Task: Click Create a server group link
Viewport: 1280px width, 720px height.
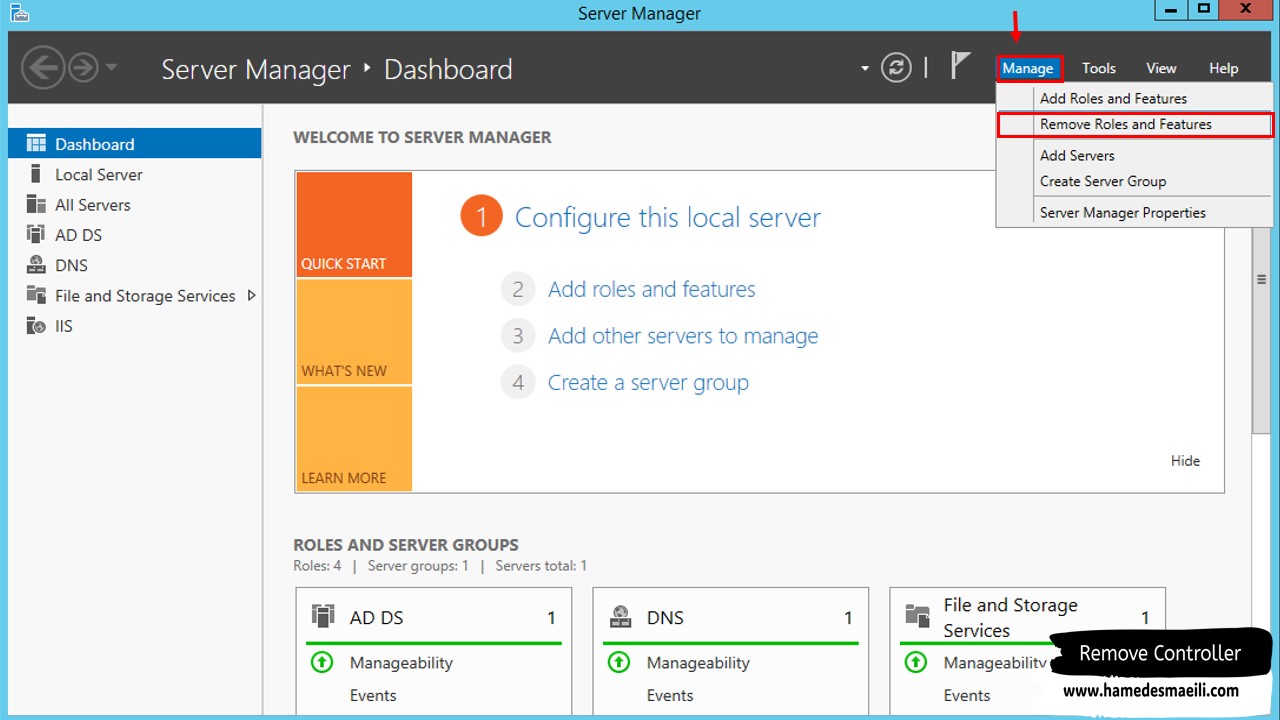Action: click(648, 382)
